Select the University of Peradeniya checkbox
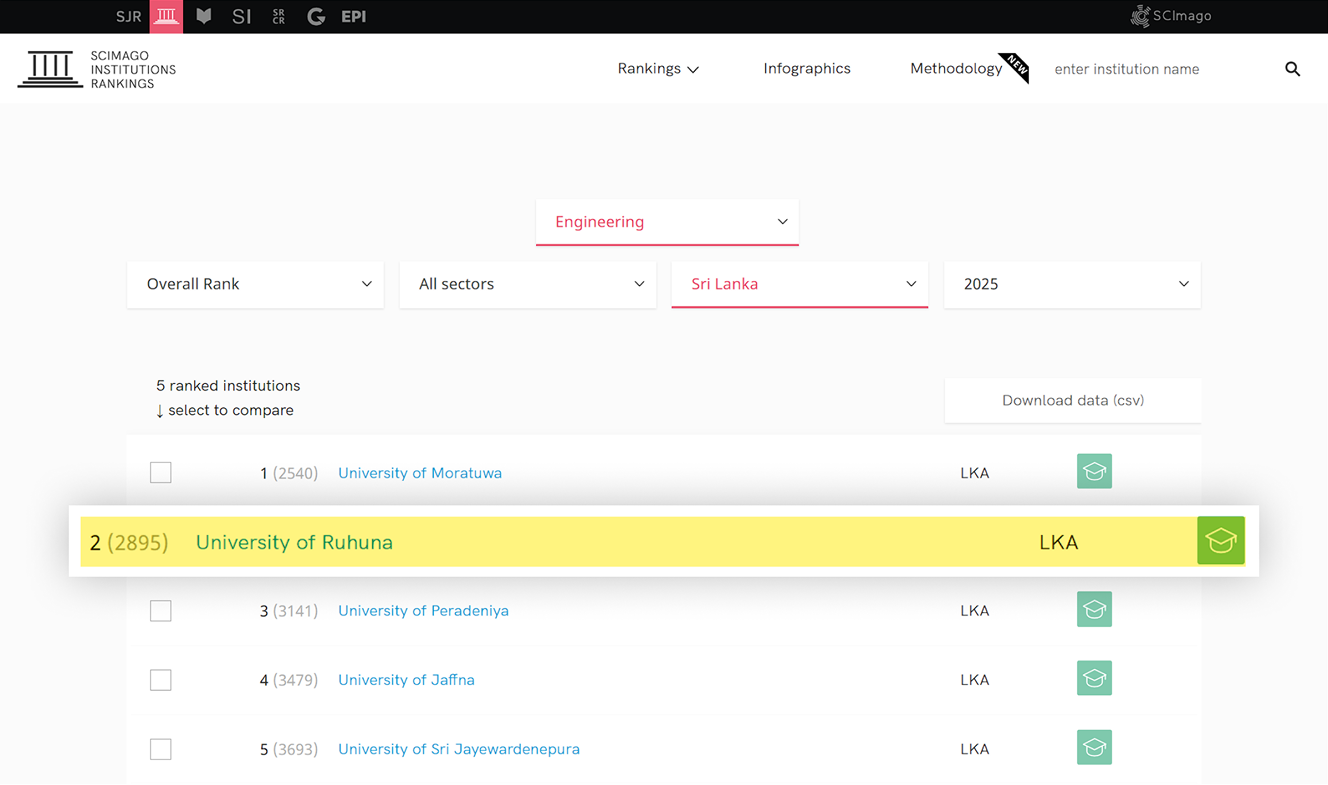 pos(161,611)
